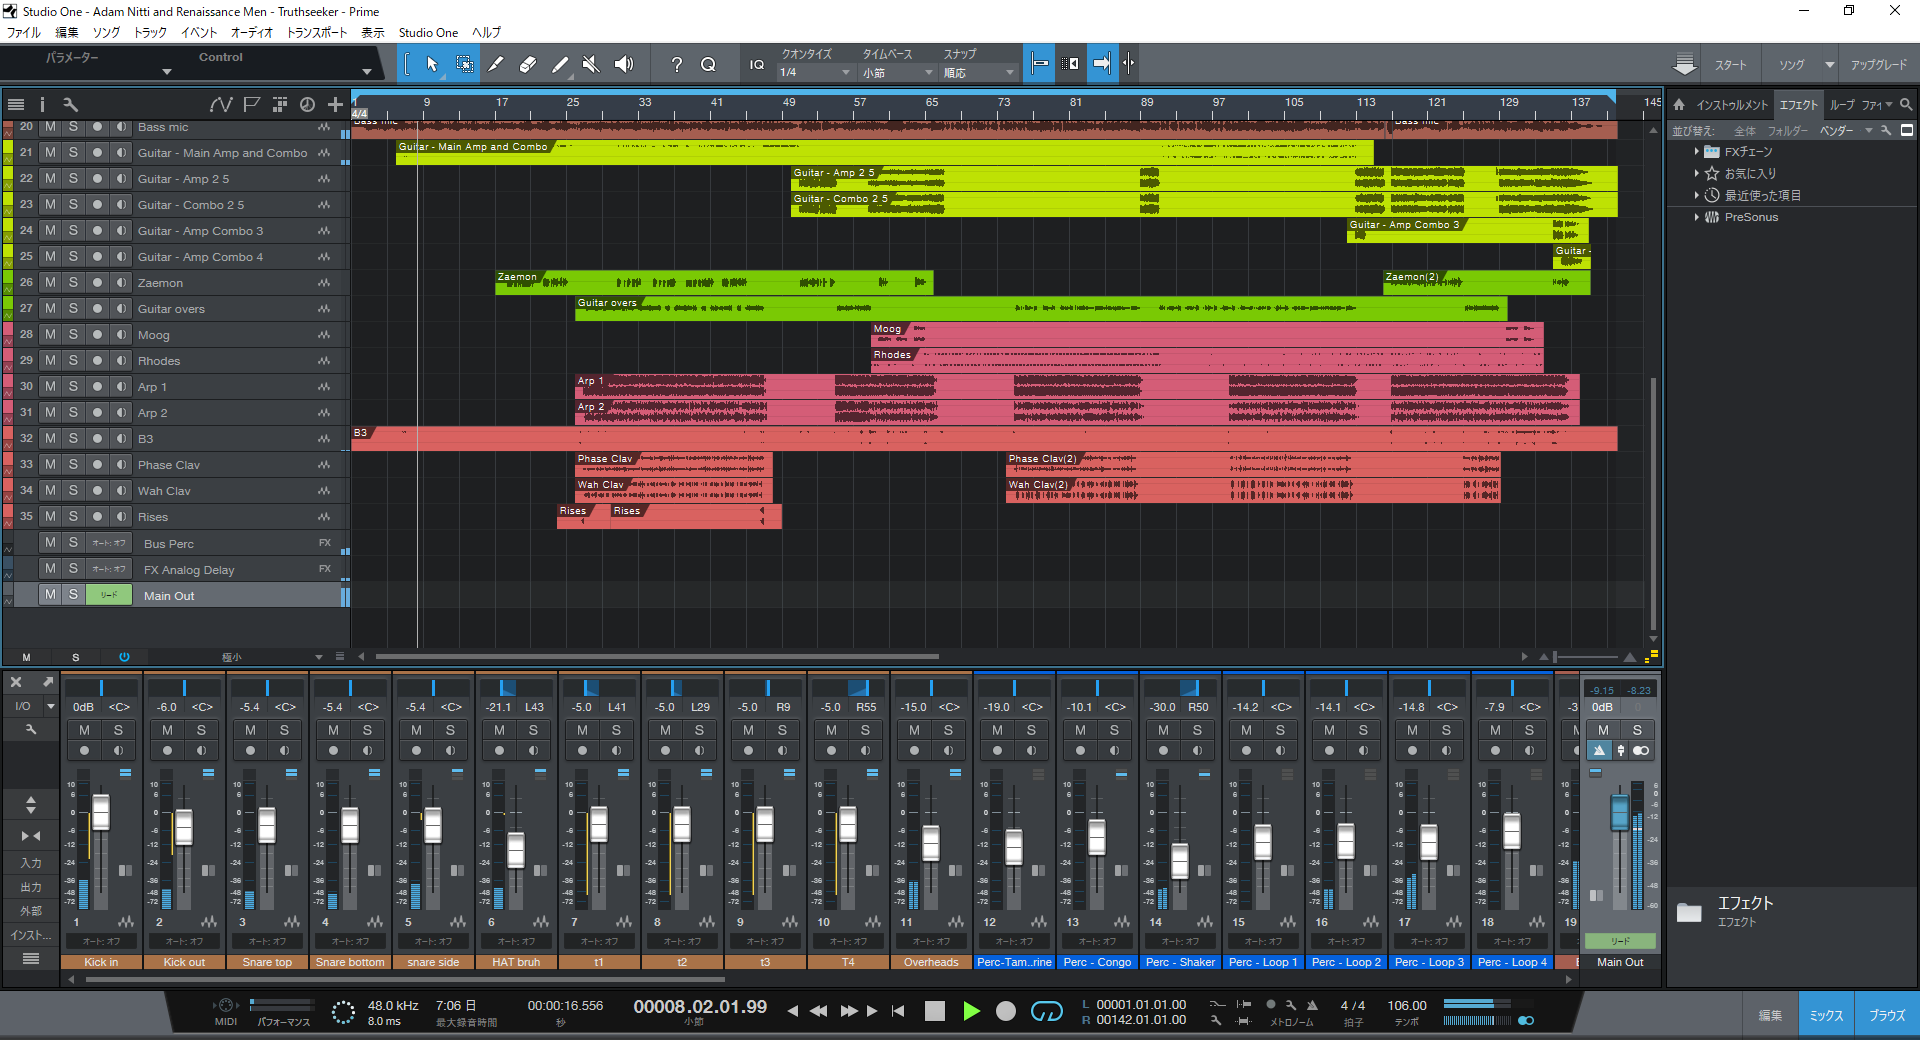Image resolution: width=1920 pixels, height=1040 pixels.
Task: Return to zero with transport button
Action: [898, 1011]
